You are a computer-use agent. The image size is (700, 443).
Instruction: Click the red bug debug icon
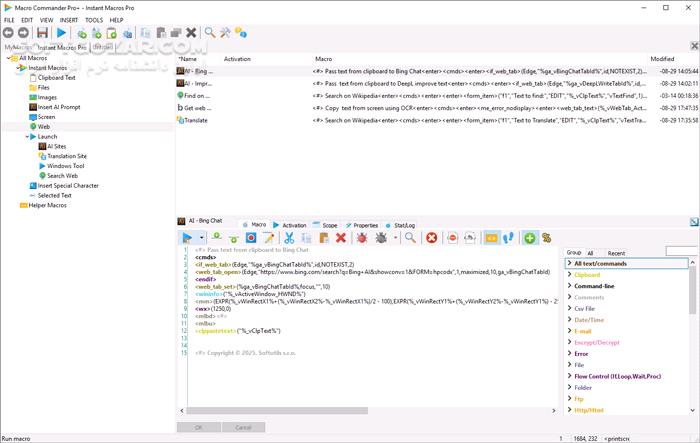point(362,238)
